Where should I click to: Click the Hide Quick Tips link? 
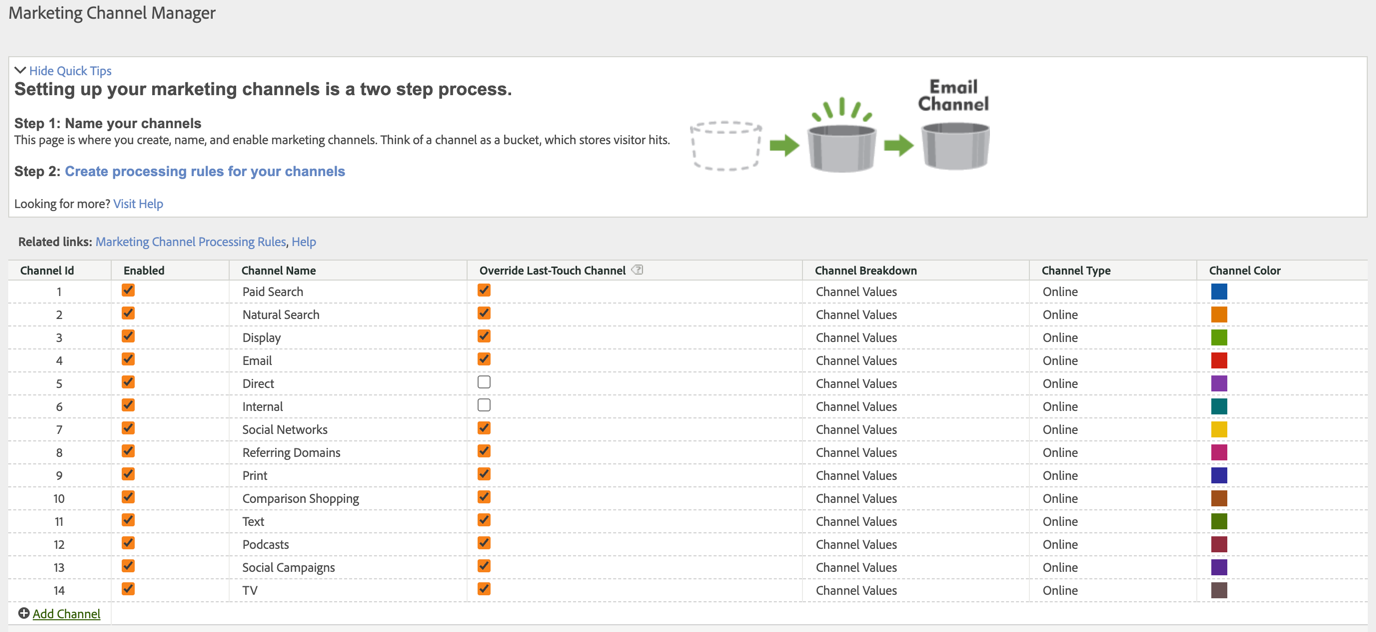70,71
